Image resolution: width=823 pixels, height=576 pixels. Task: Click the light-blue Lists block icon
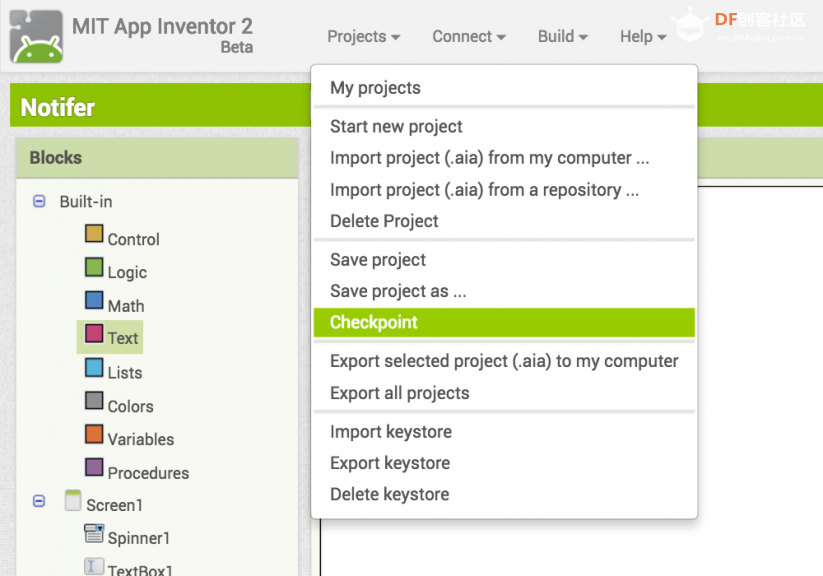(x=94, y=367)
